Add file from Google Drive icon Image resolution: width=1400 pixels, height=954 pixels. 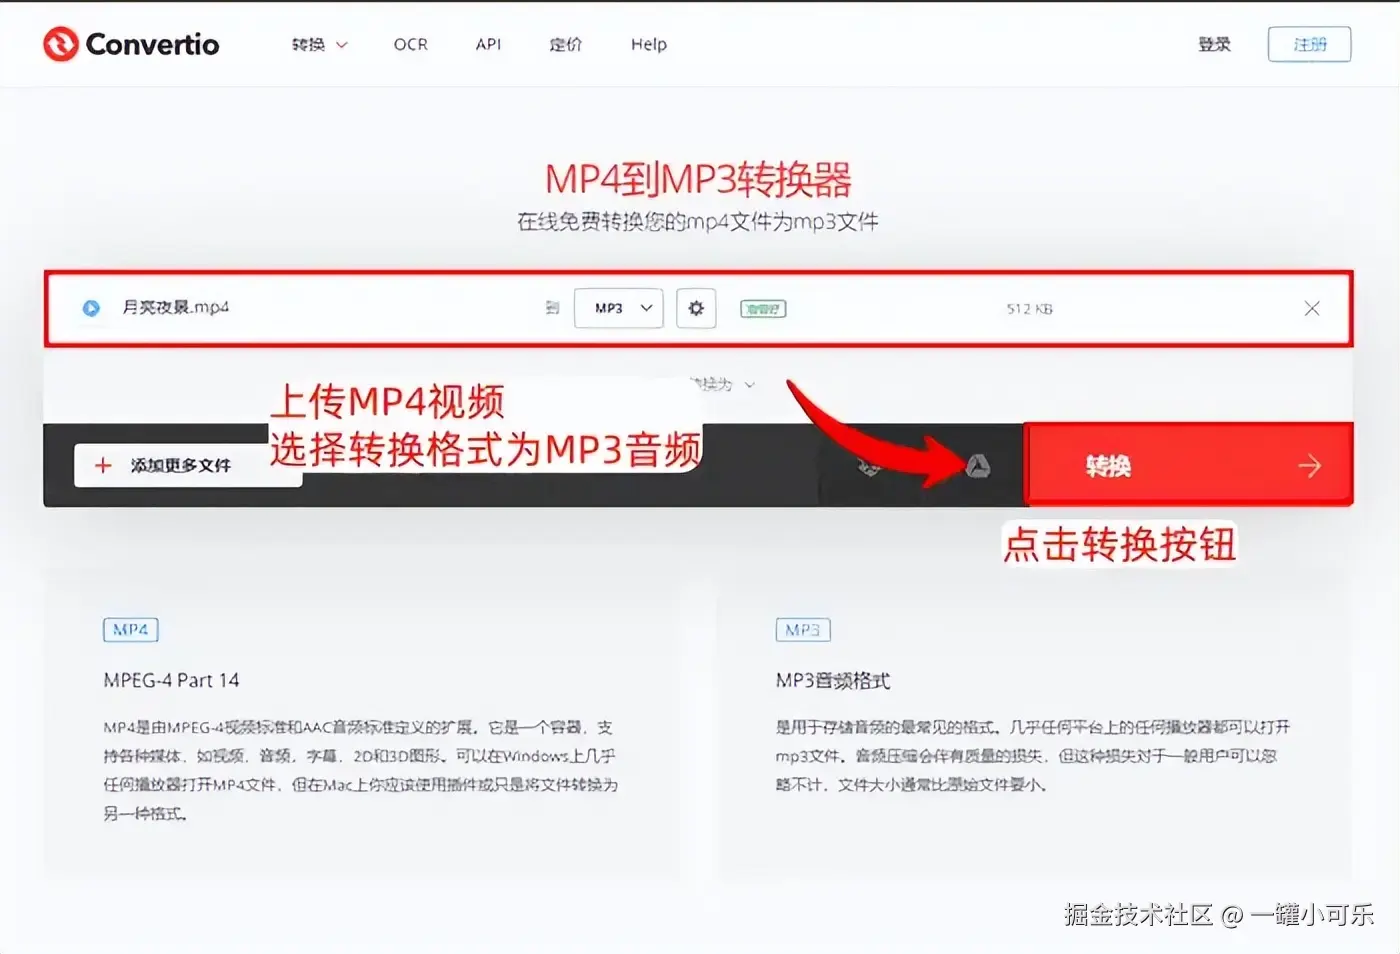point(978,465)
